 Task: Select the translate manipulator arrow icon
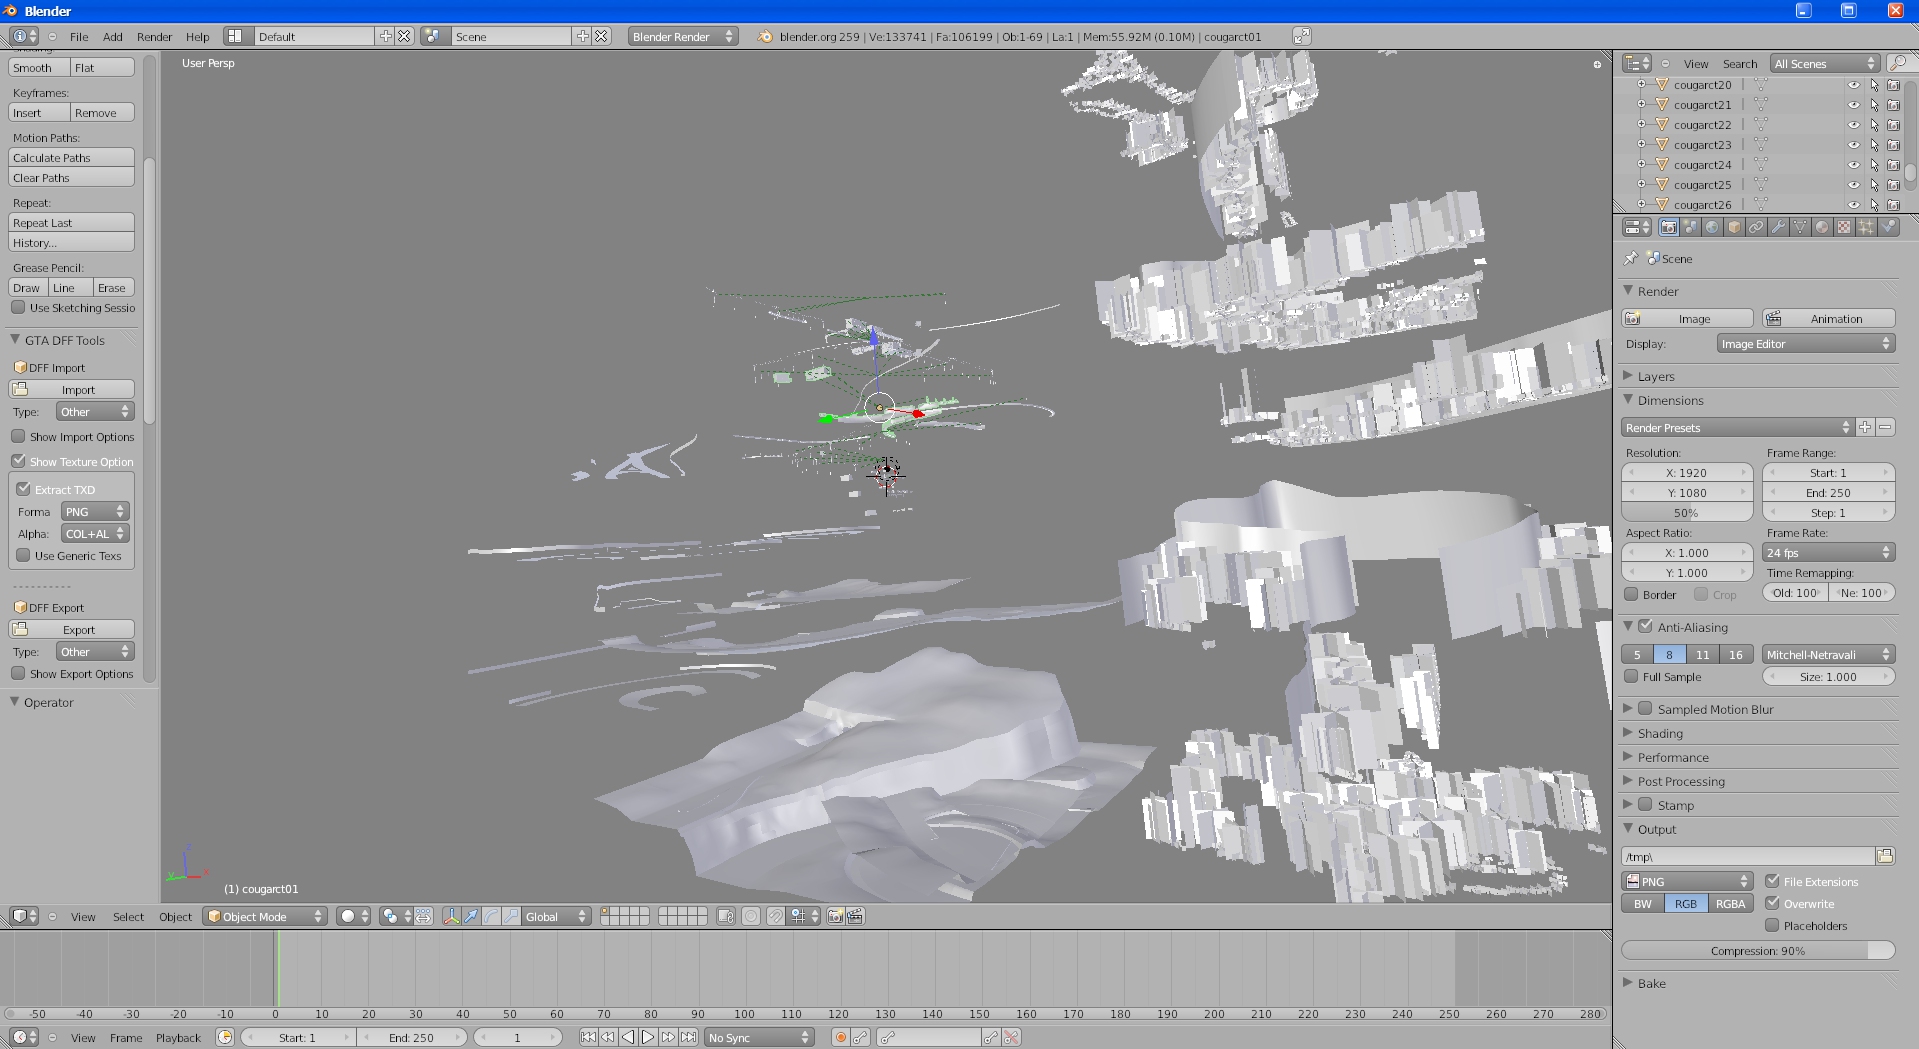pos(471,916)
